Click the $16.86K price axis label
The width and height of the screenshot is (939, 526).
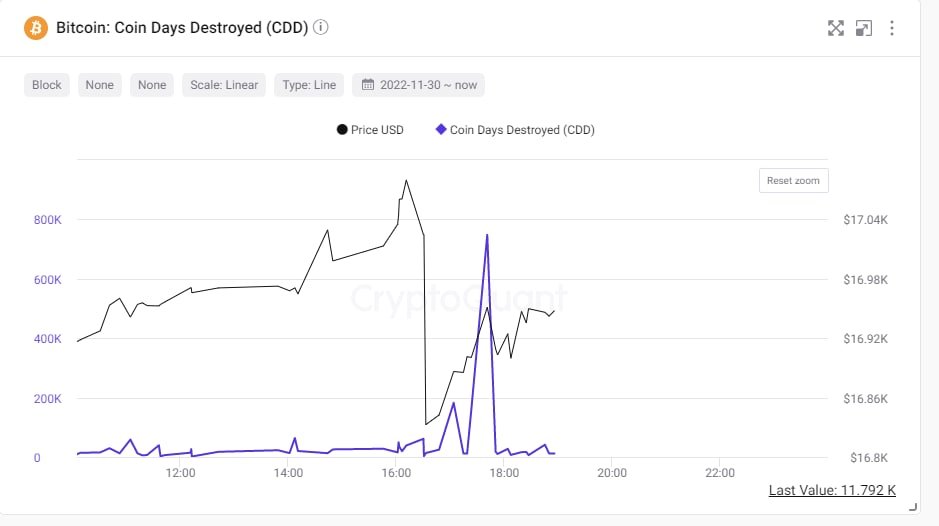(865, 399)
